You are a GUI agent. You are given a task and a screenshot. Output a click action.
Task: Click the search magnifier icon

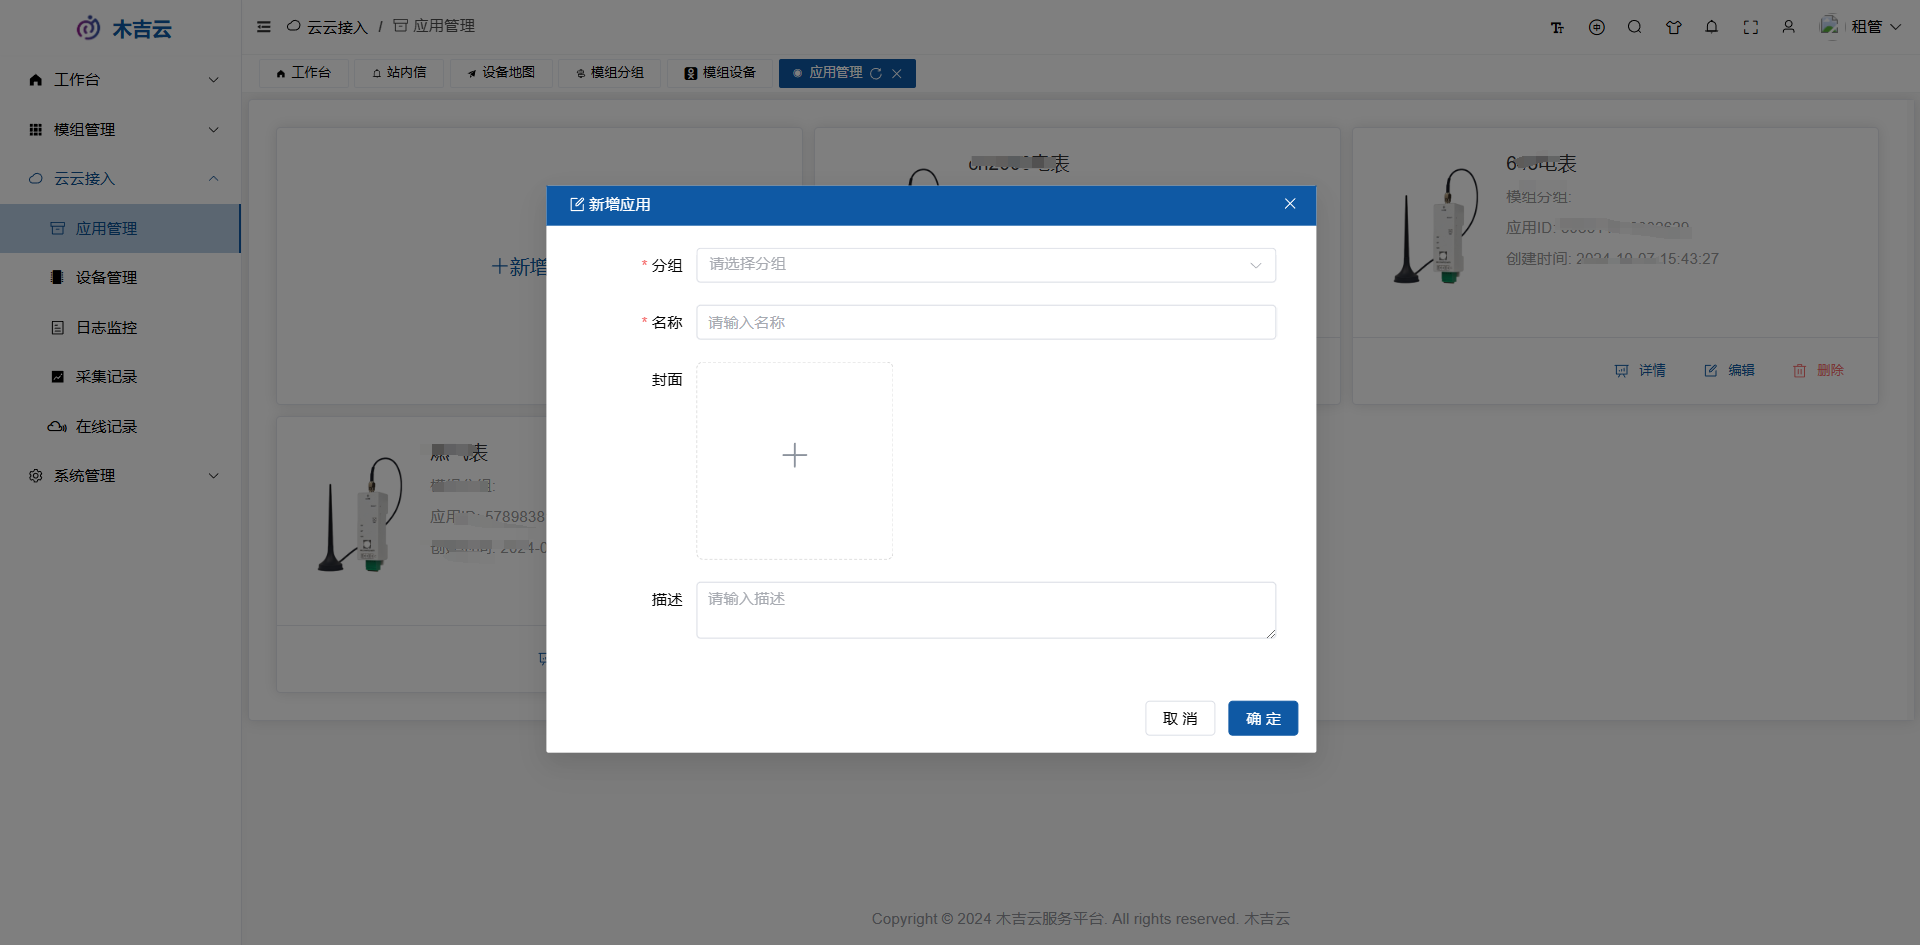tap(1634, 27)
